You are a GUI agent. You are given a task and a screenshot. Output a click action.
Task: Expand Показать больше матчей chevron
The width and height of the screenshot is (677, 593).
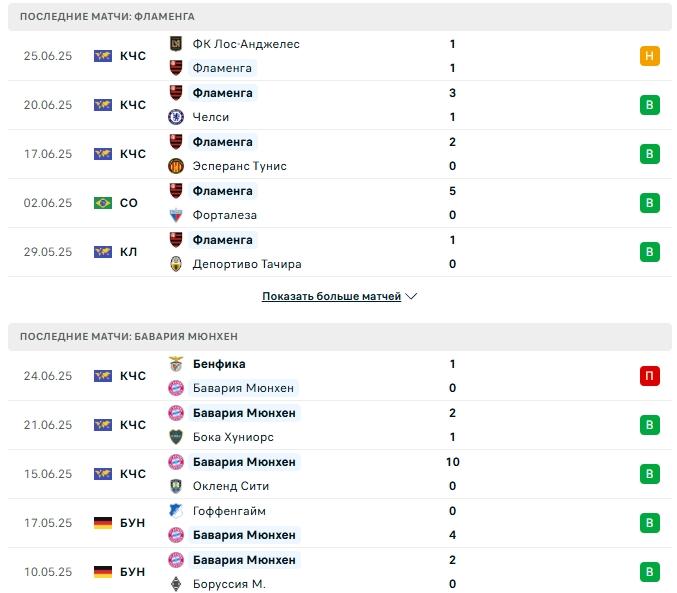pyautogui.click(x=411, y=296)
